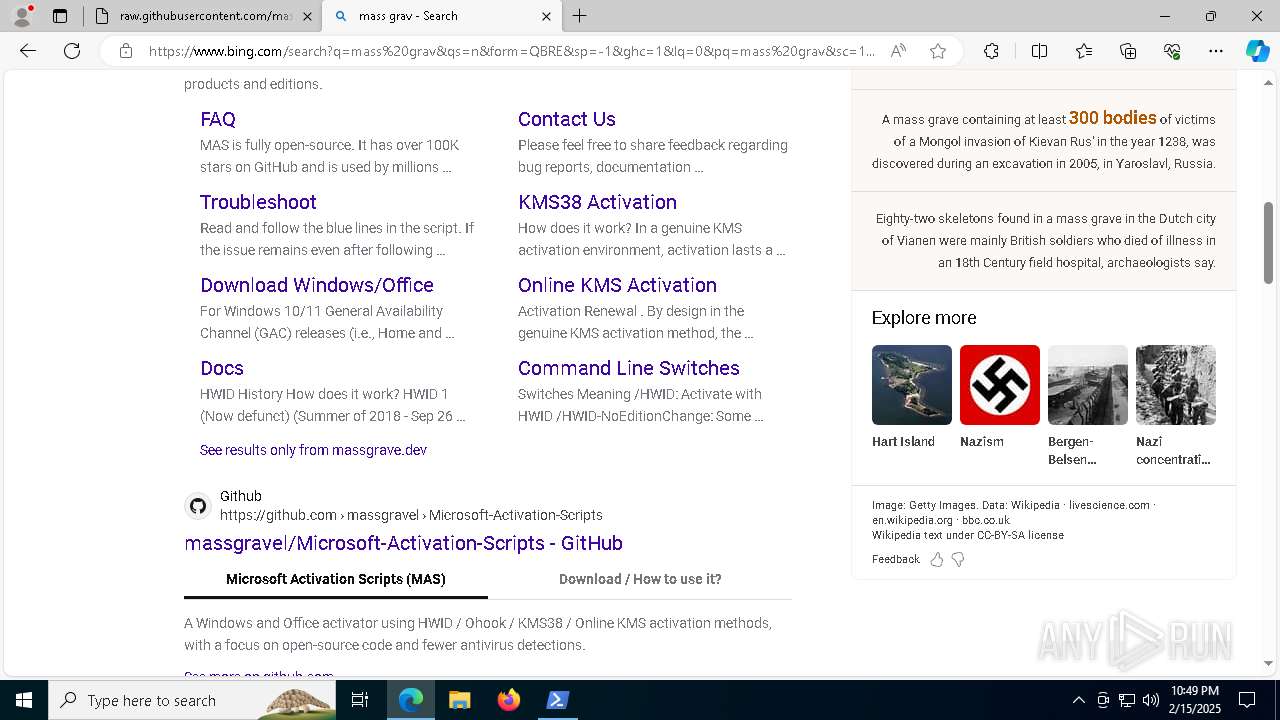The image size is (1280, 720).
Task: Open PowerShell from the taskbar
Action: [558, 700]
